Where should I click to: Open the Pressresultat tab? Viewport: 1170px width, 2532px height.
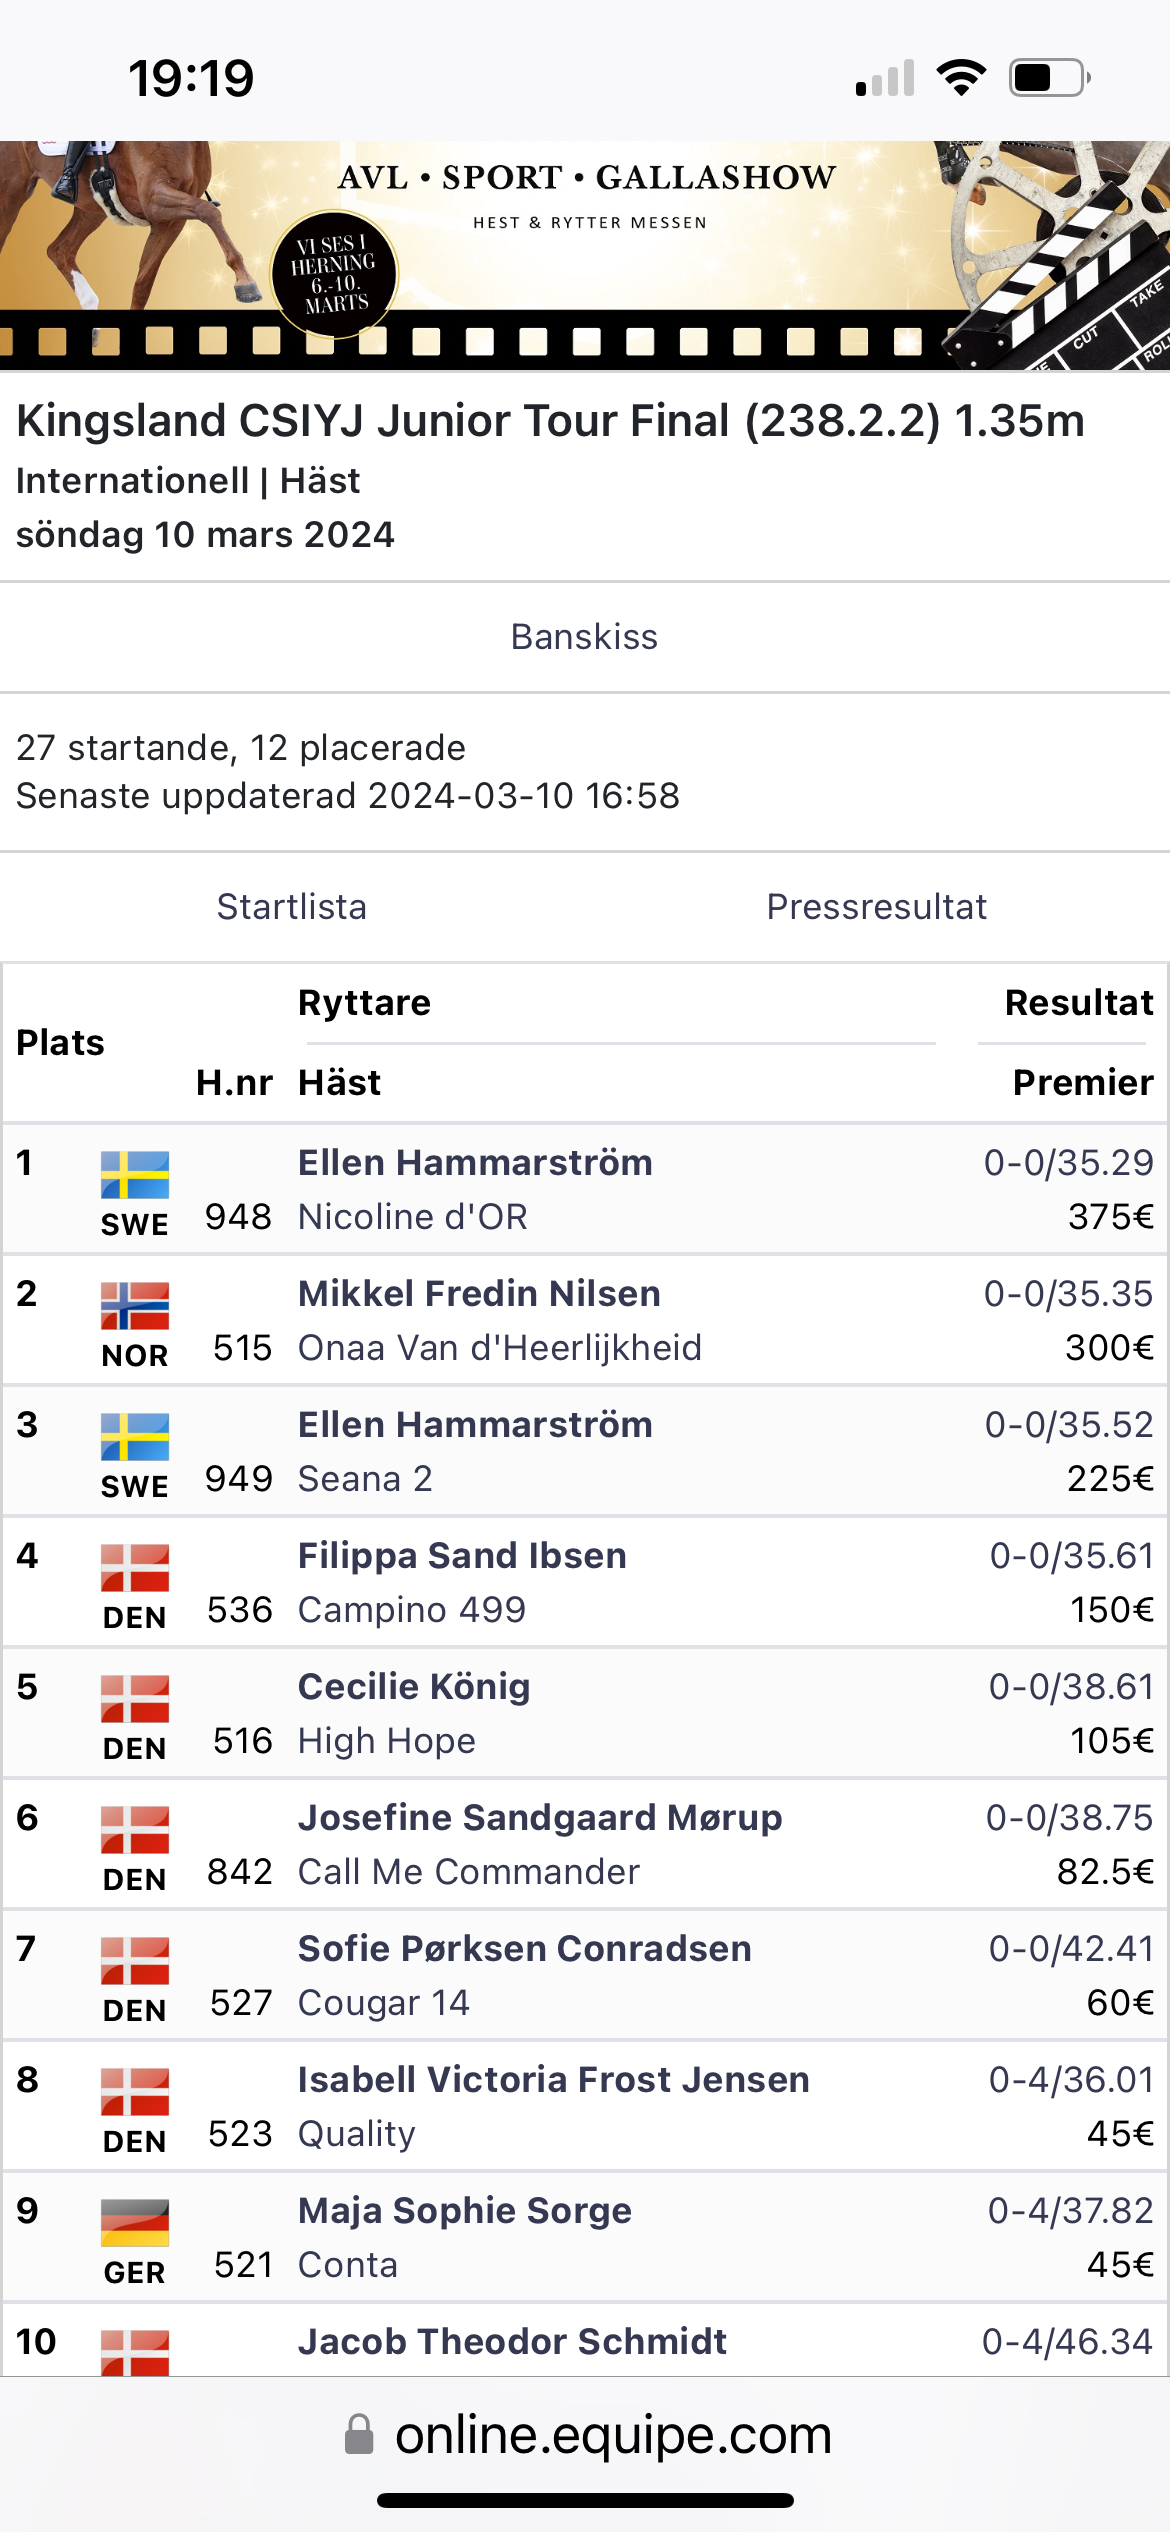877,907
